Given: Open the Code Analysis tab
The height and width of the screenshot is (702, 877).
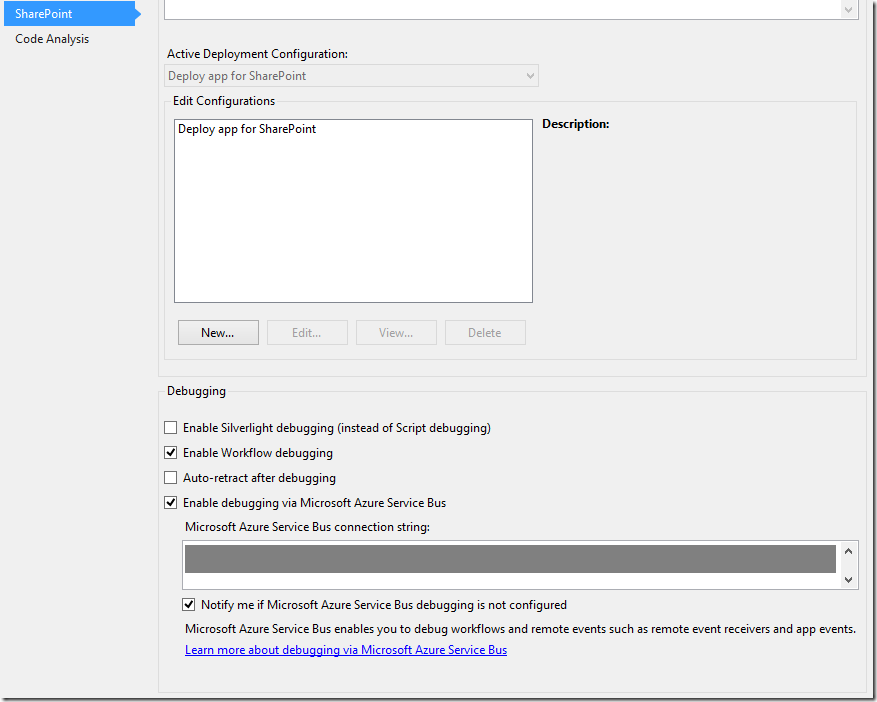Looking at the screenshot, I should (x=52, y=39).
